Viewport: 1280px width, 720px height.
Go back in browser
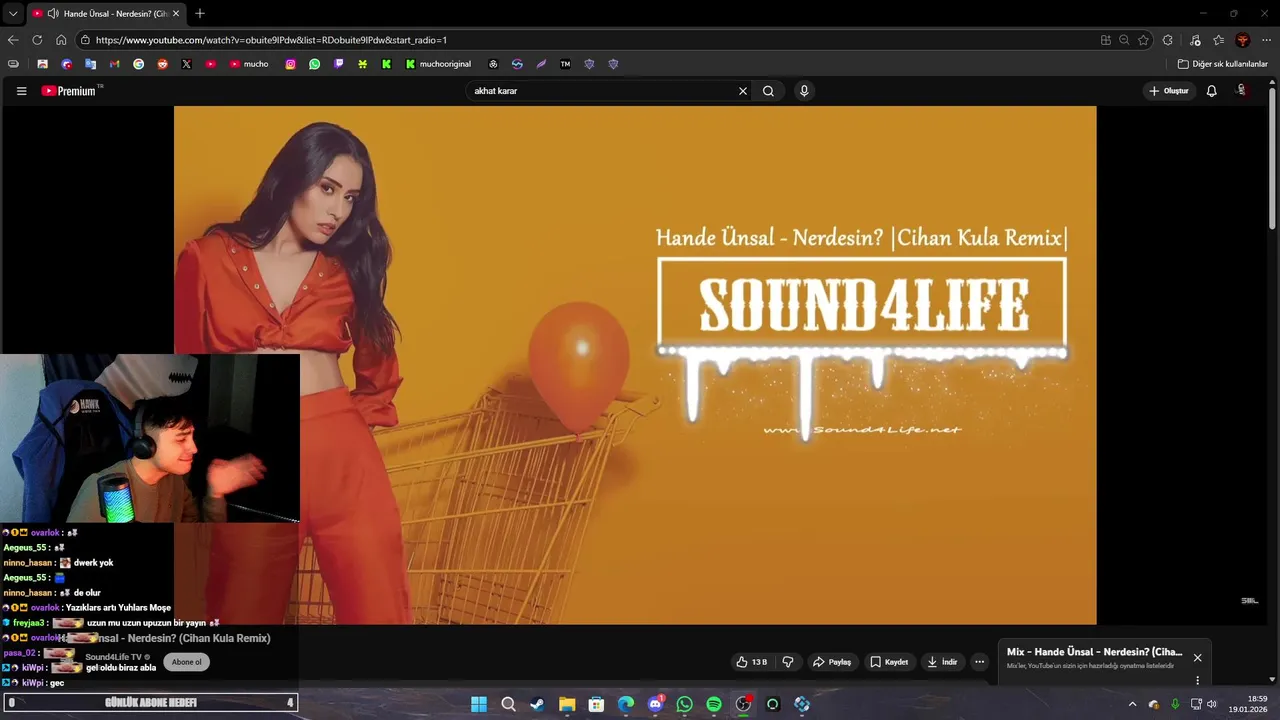coord(13,40)
